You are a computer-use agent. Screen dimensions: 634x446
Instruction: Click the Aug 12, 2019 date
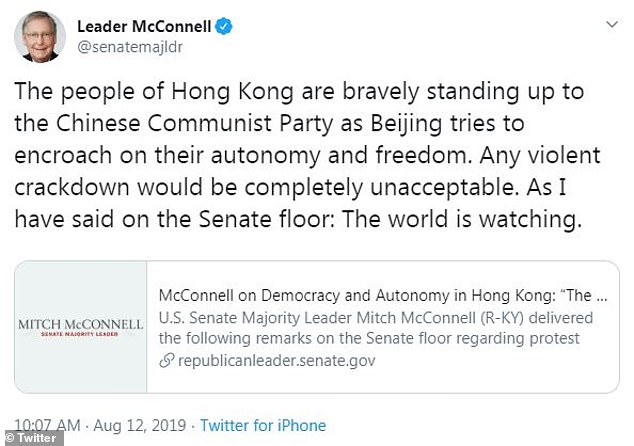pos(135,425)
